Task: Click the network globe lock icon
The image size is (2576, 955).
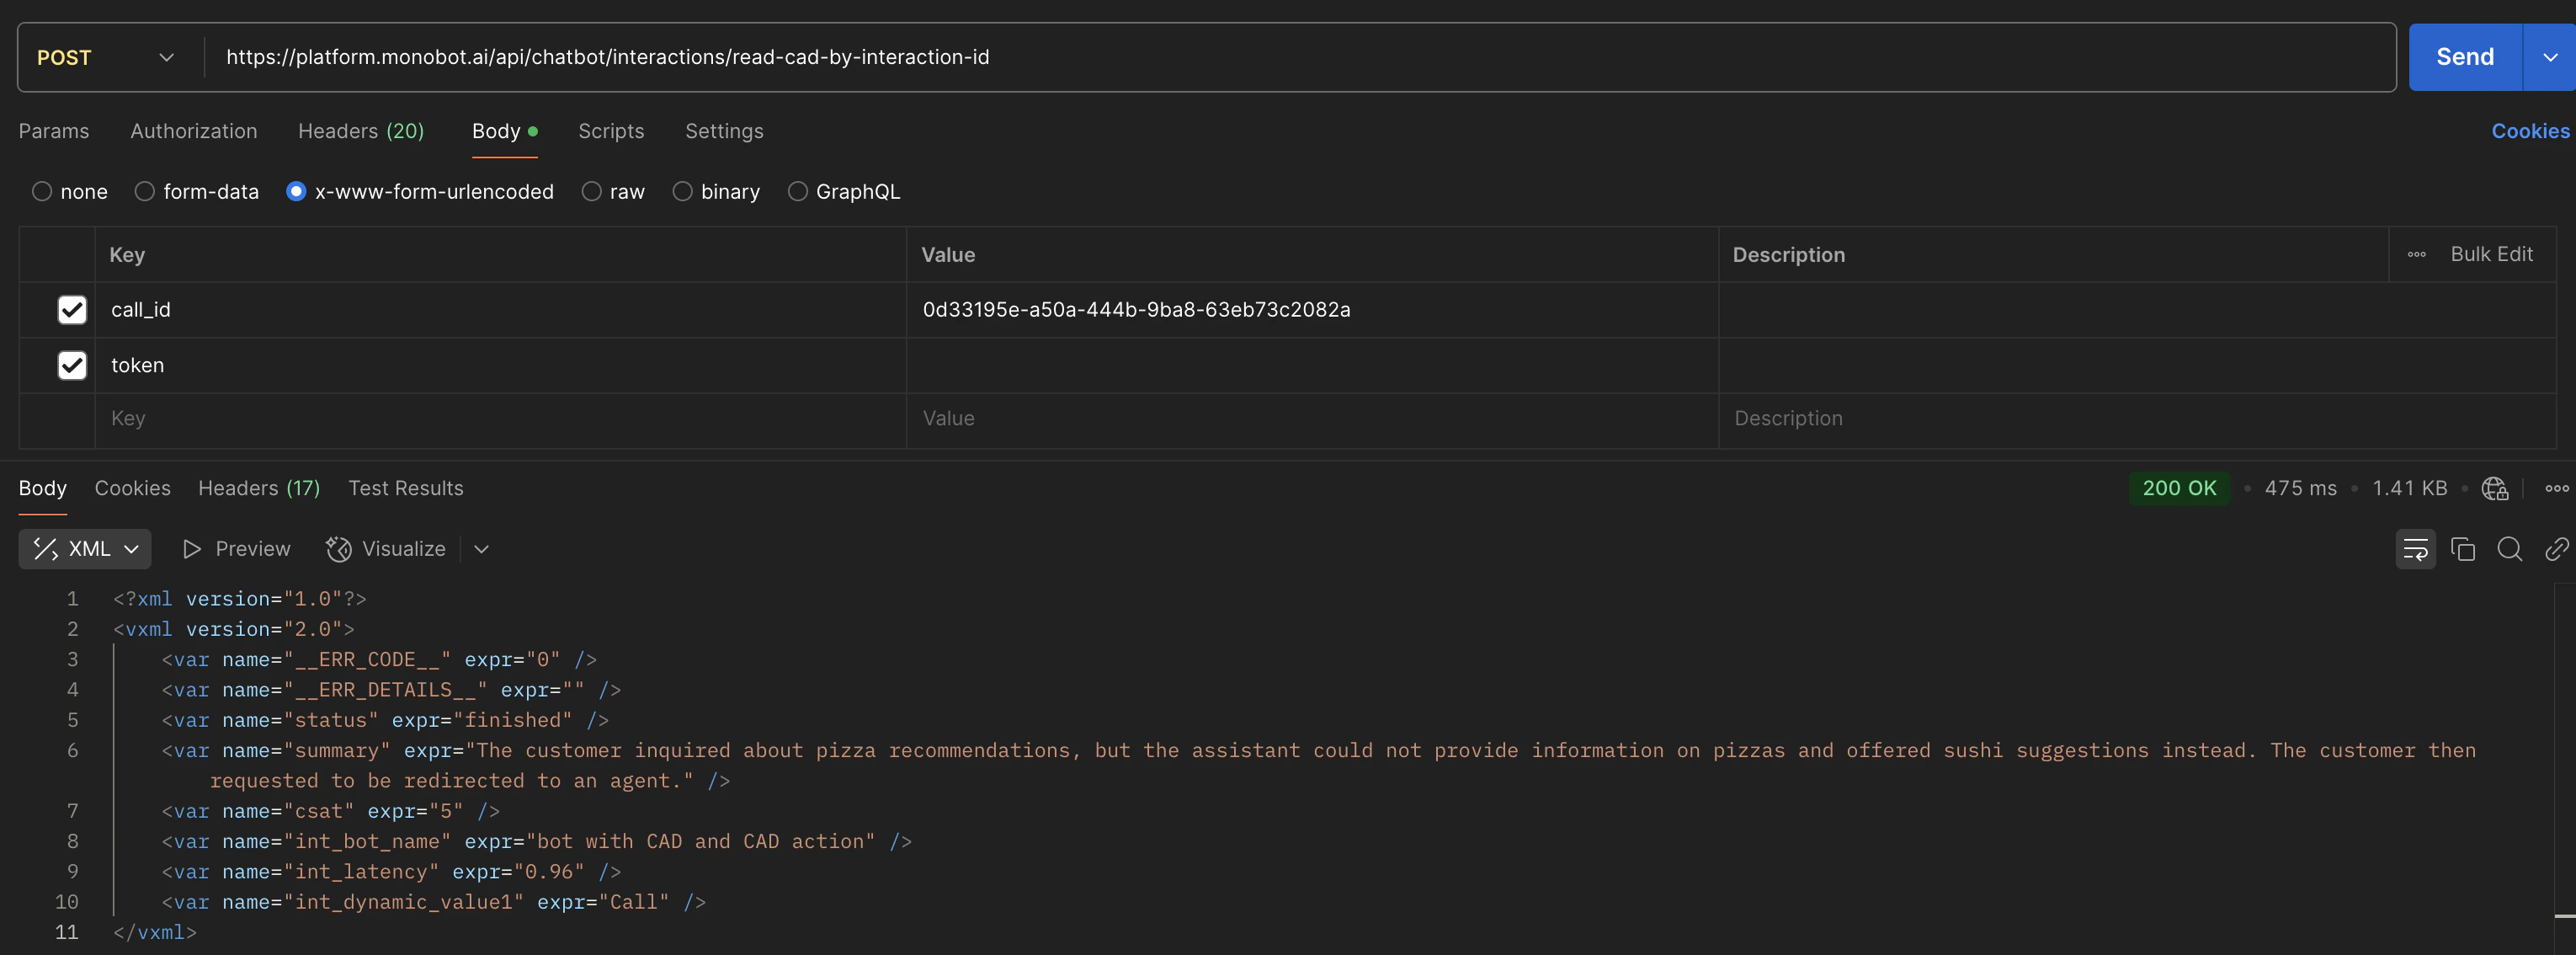Action: tap(2494, 488)
